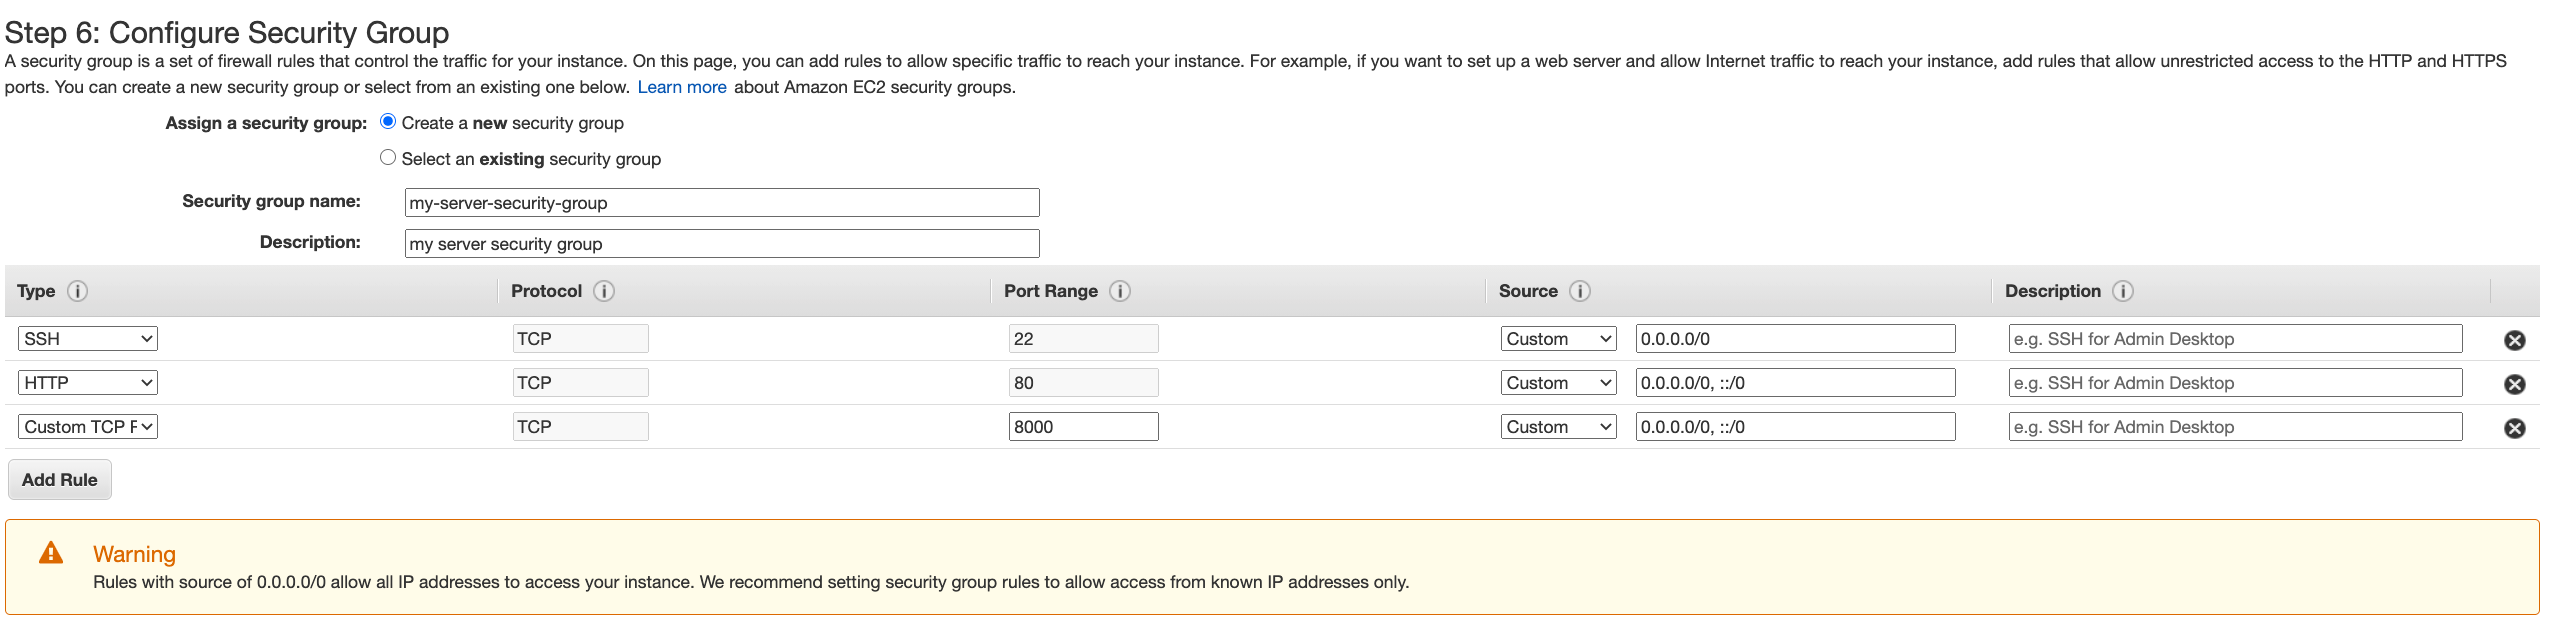Open the SSH type dropdown
2551x634 pixels.
[88, 339]
